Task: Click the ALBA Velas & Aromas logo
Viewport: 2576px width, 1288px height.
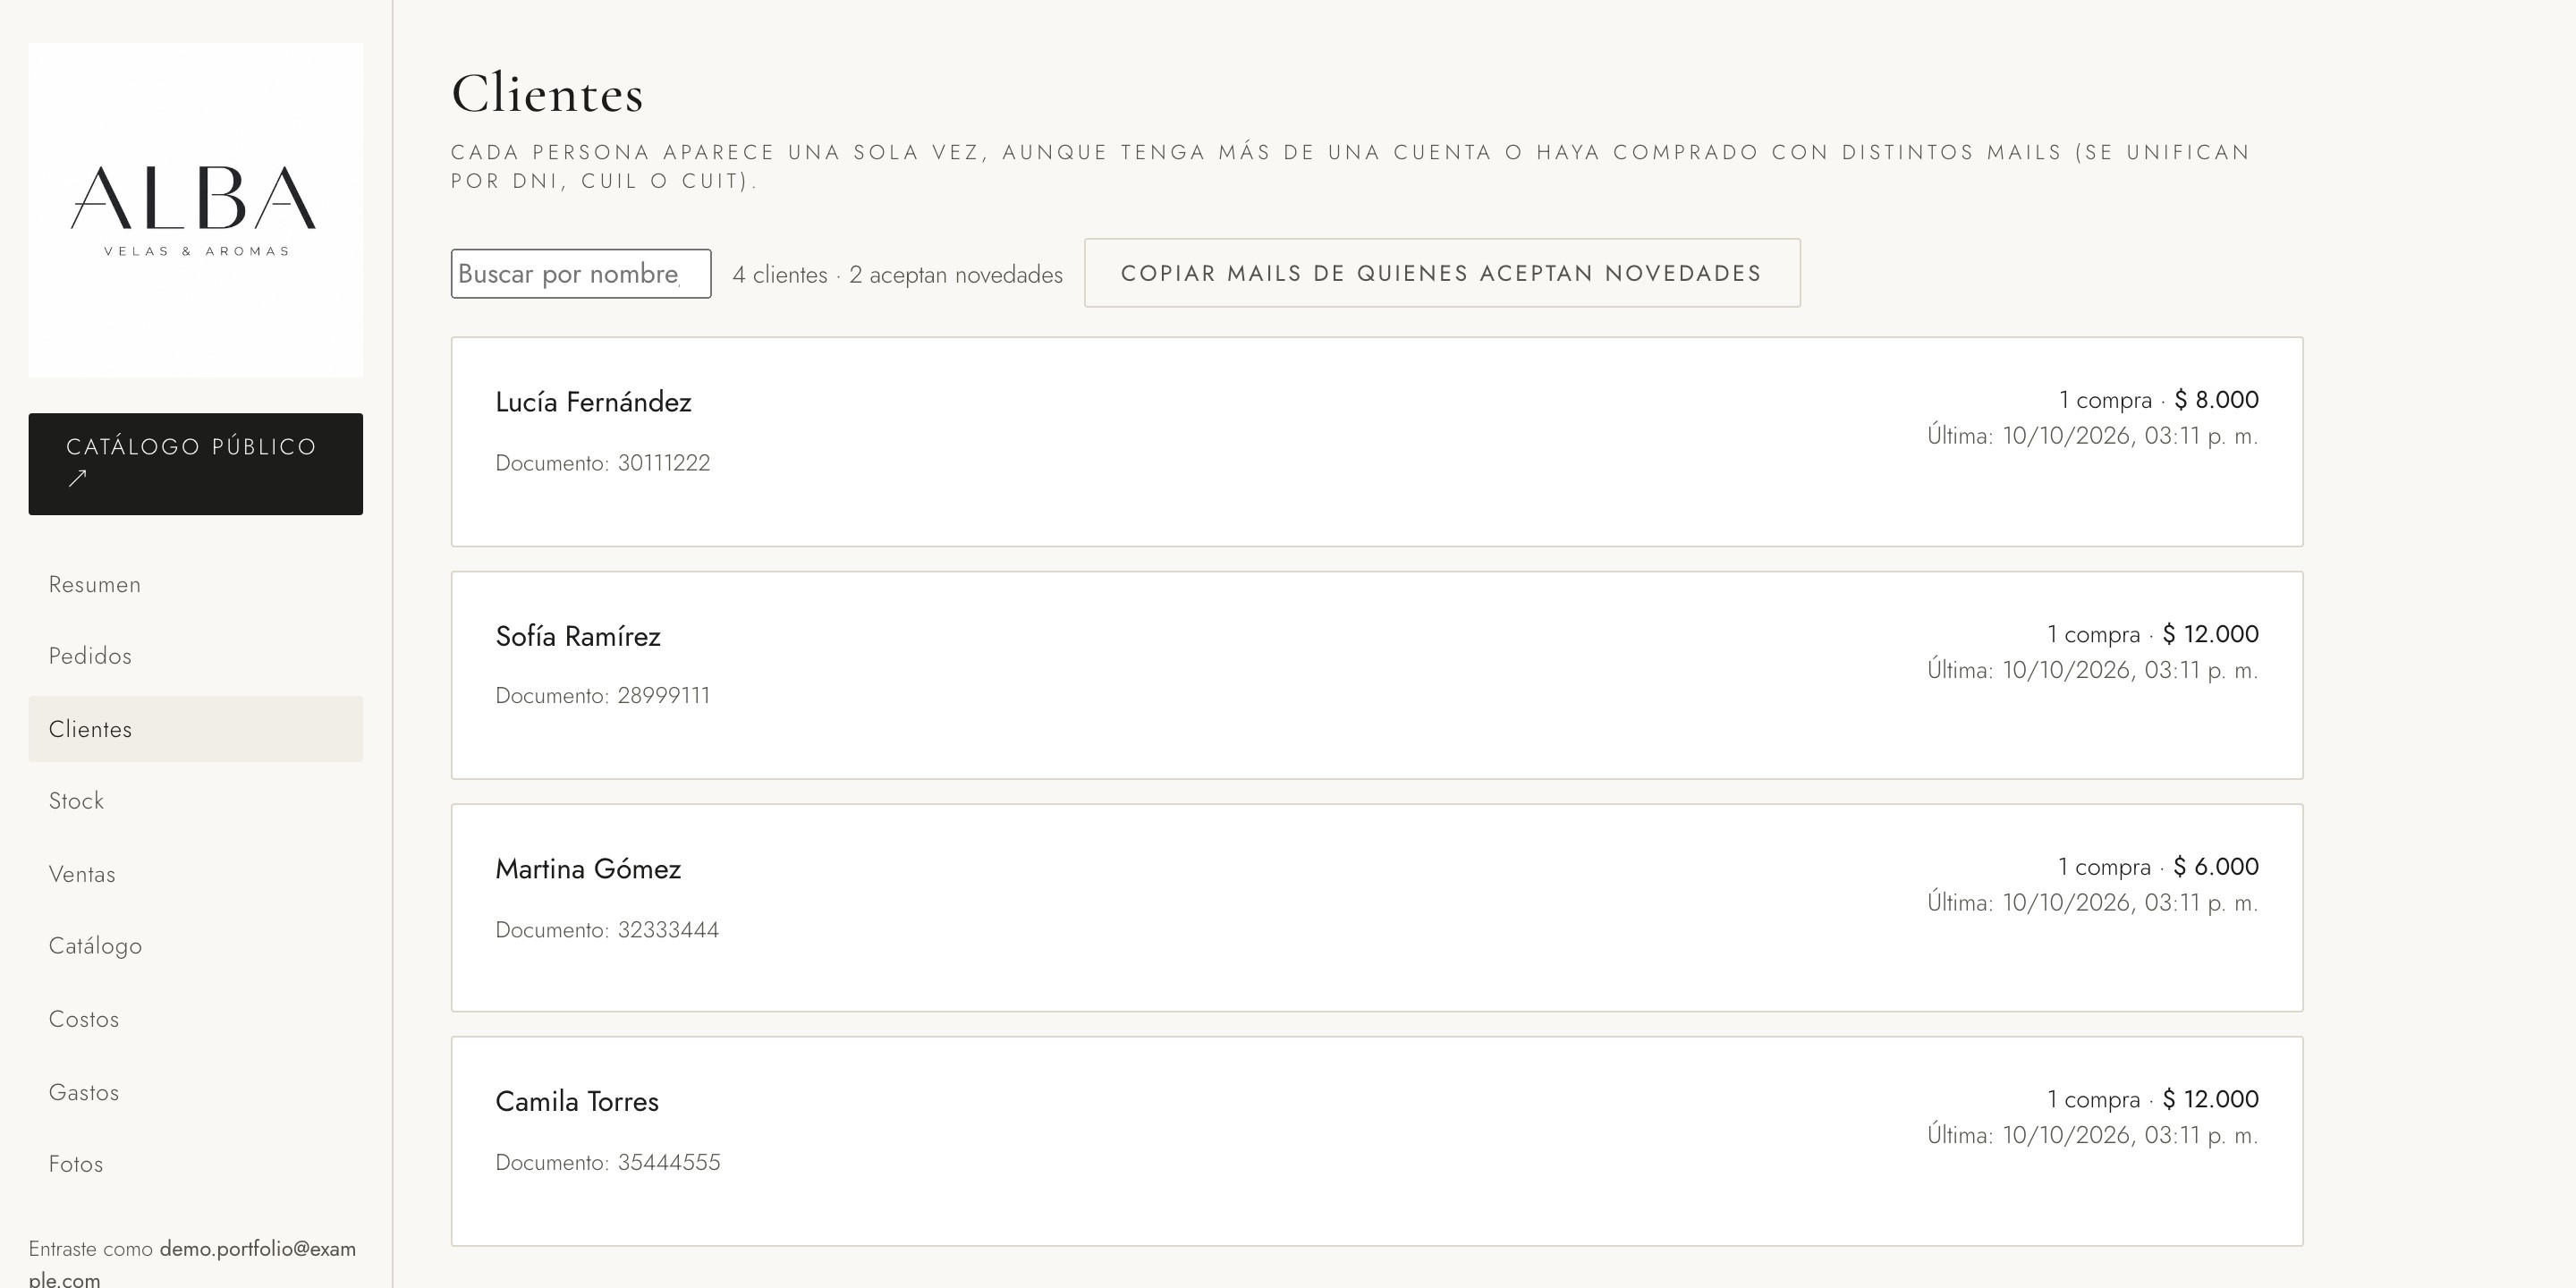Action: (x=195, y=210)
